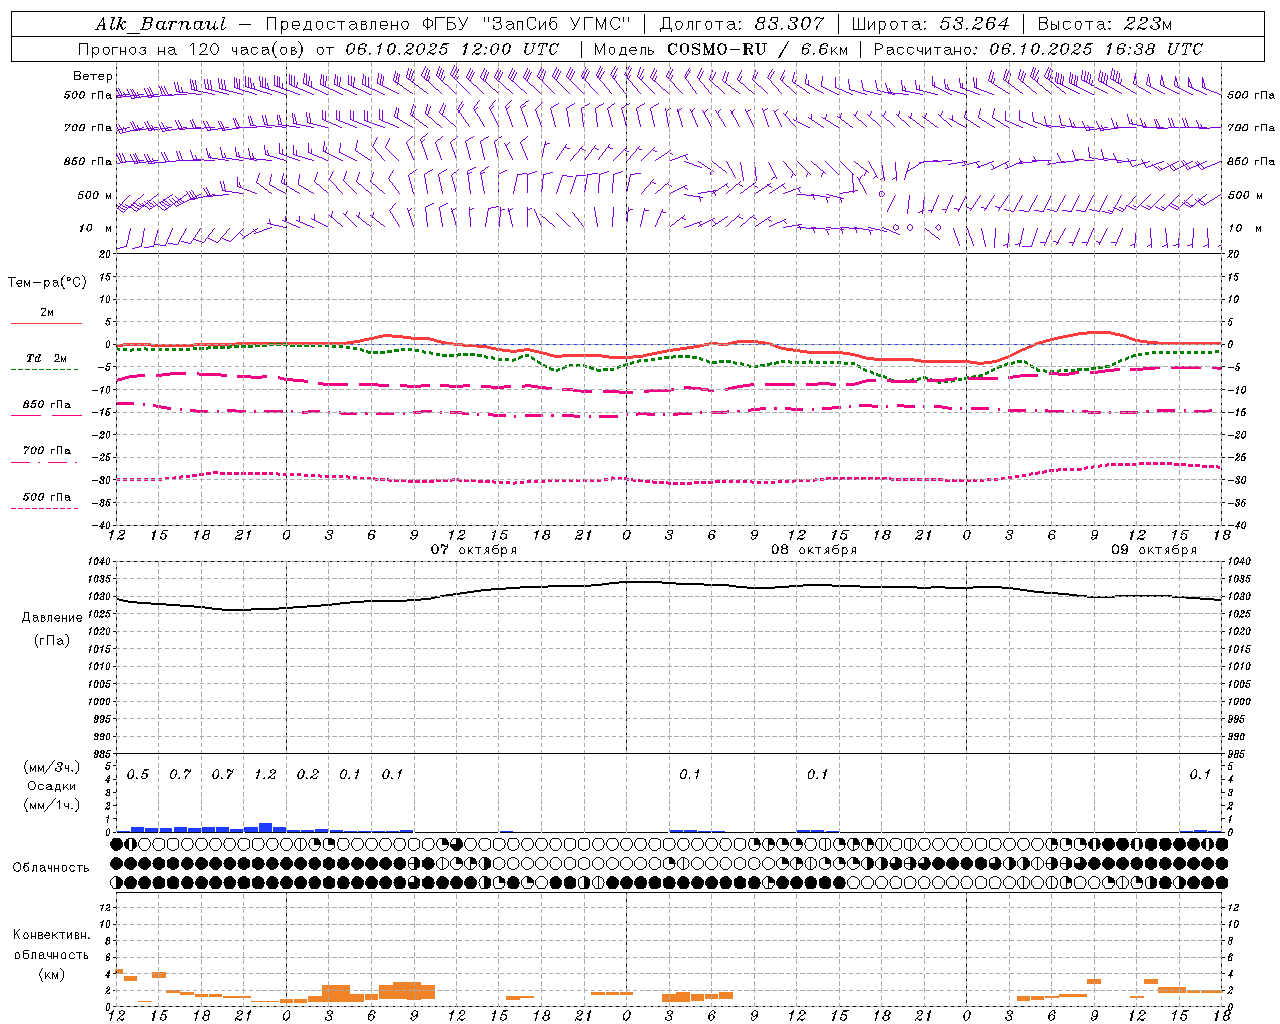Click the '(мм/1ч.)' unit label
Screen dimensions: 1280x1024
point(52,805)
